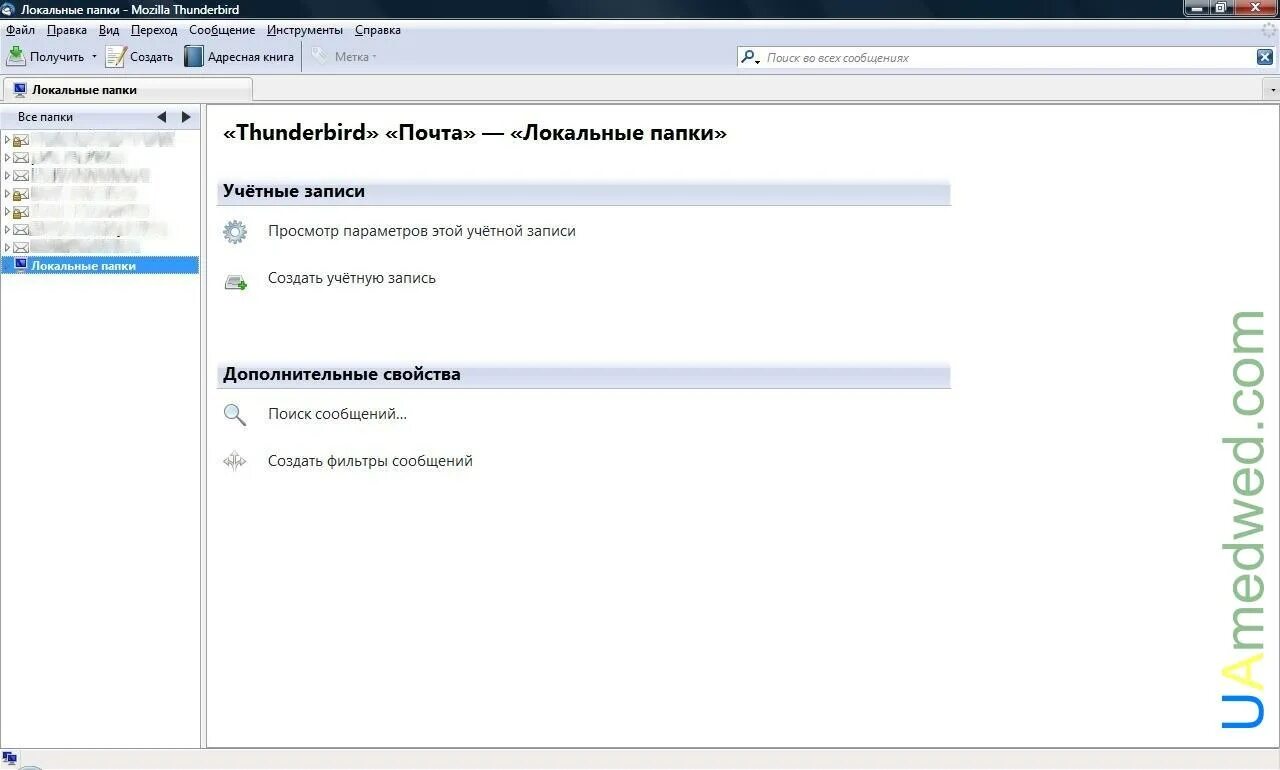Open the tab list dropdown at tab bar end
The image size is (1280, 770).
[x=1272, y=90]
